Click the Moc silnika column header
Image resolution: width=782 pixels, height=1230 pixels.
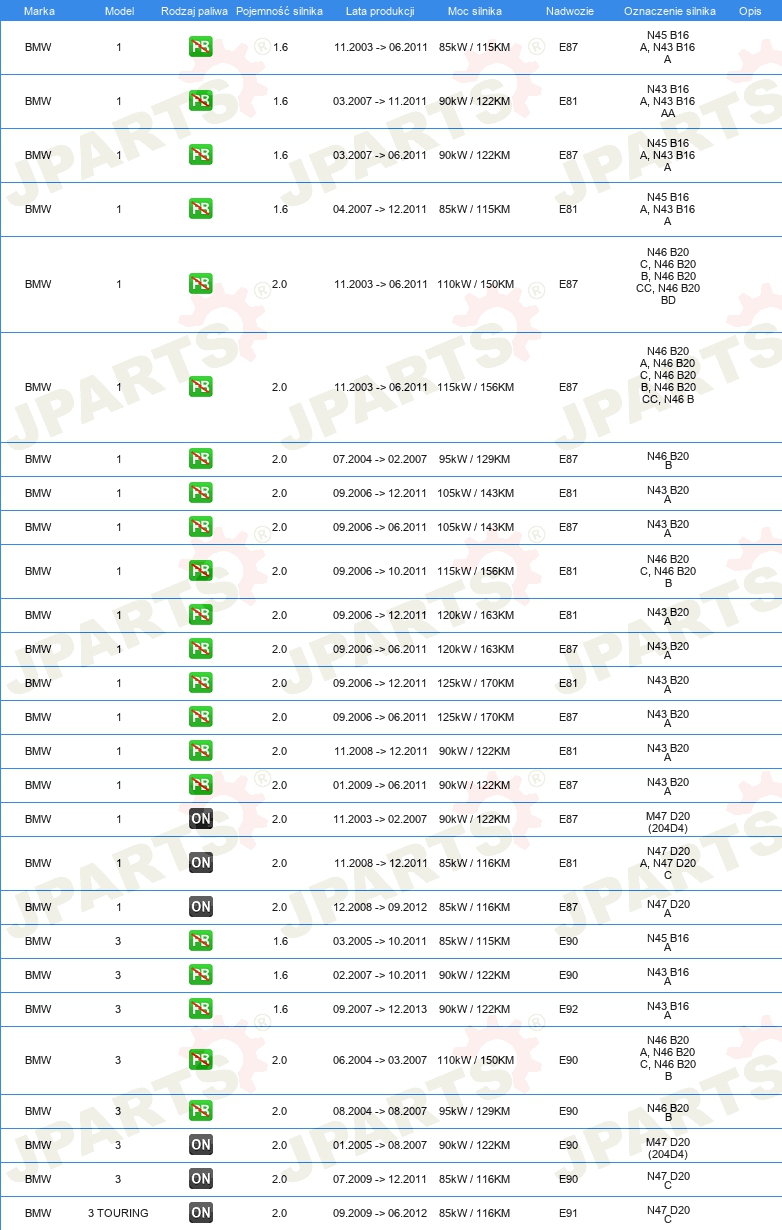(475, 10)
